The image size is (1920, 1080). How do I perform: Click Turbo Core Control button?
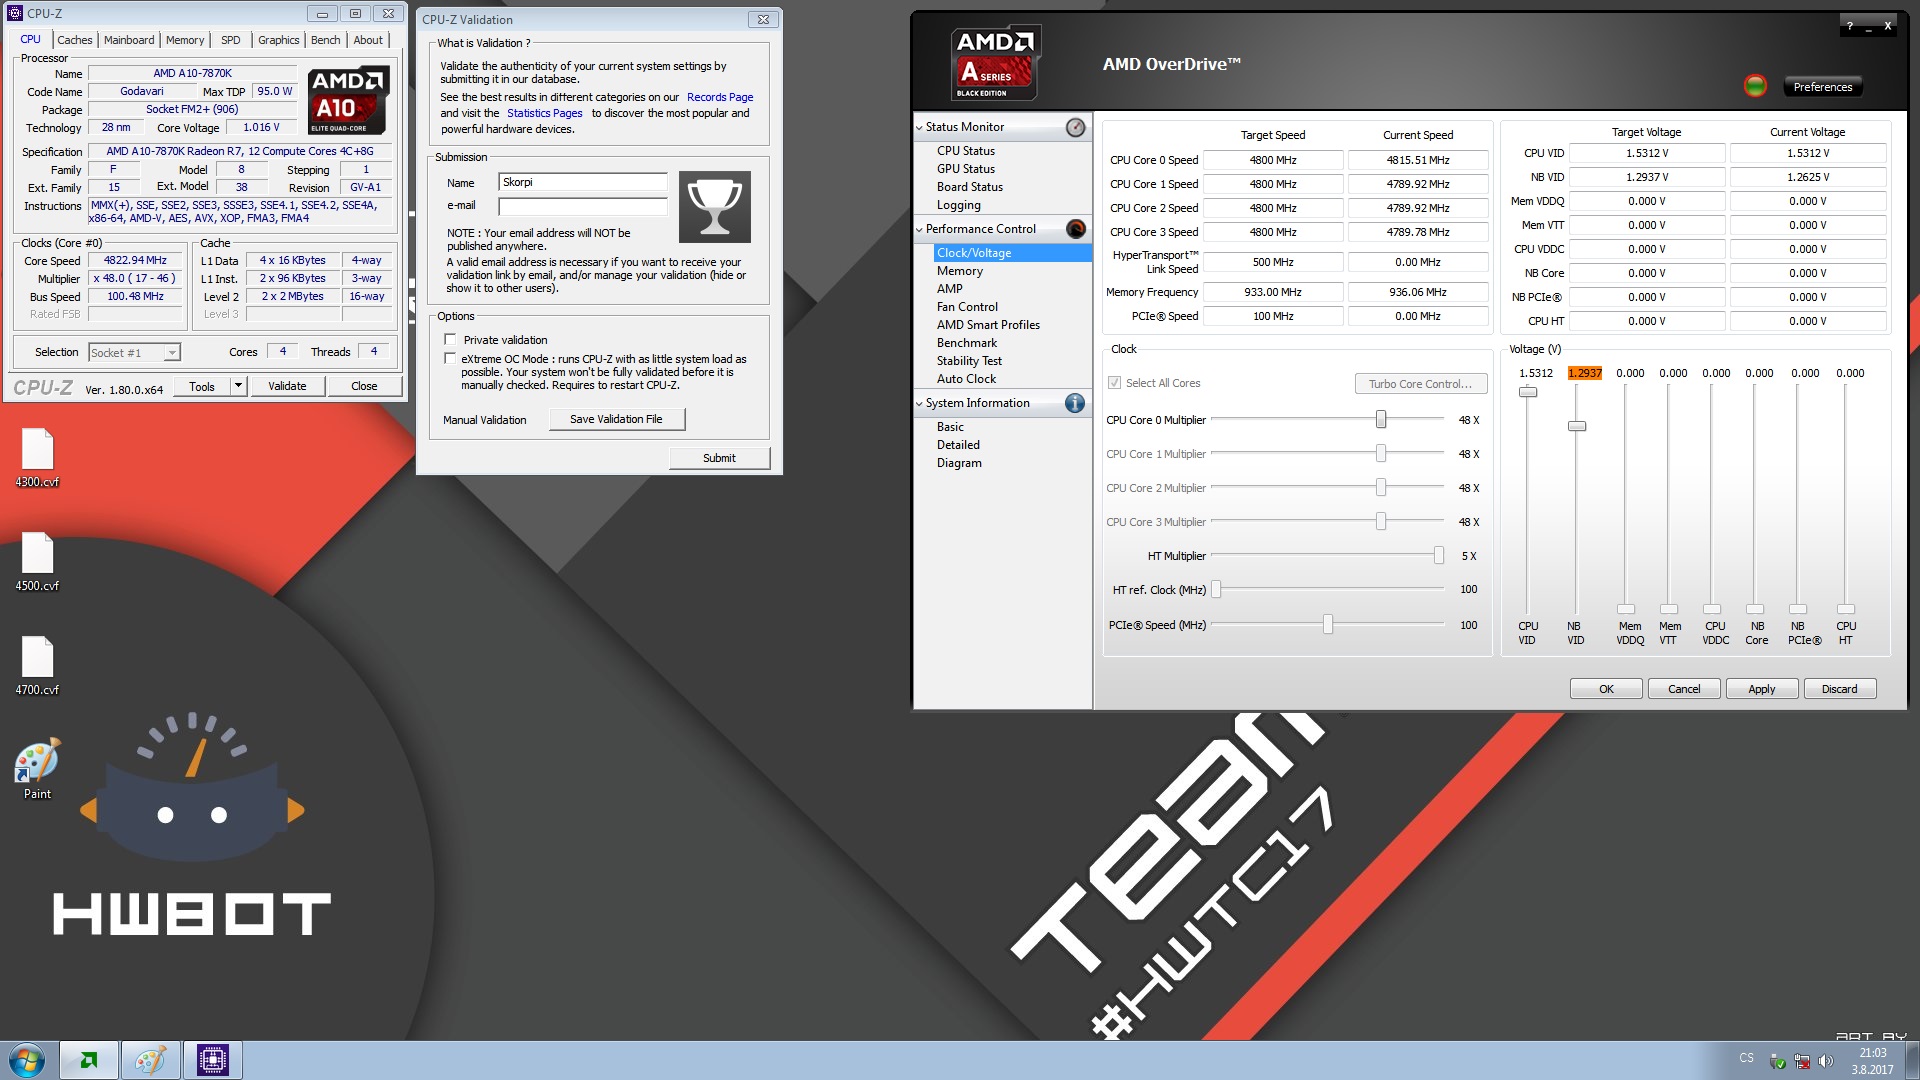[1420, 384]
